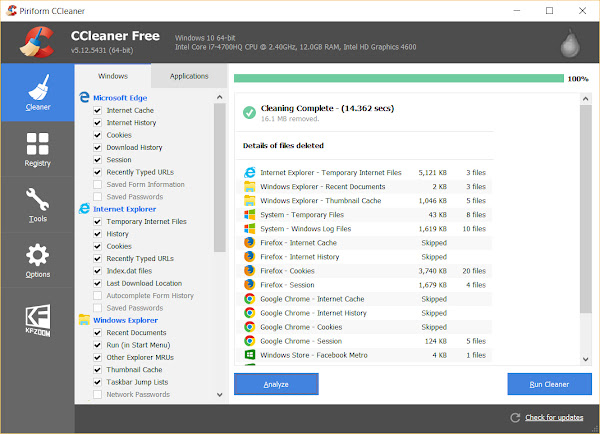Enable Autocomplete Form History checkbox

pyautogui.click(x=98, y=295)
